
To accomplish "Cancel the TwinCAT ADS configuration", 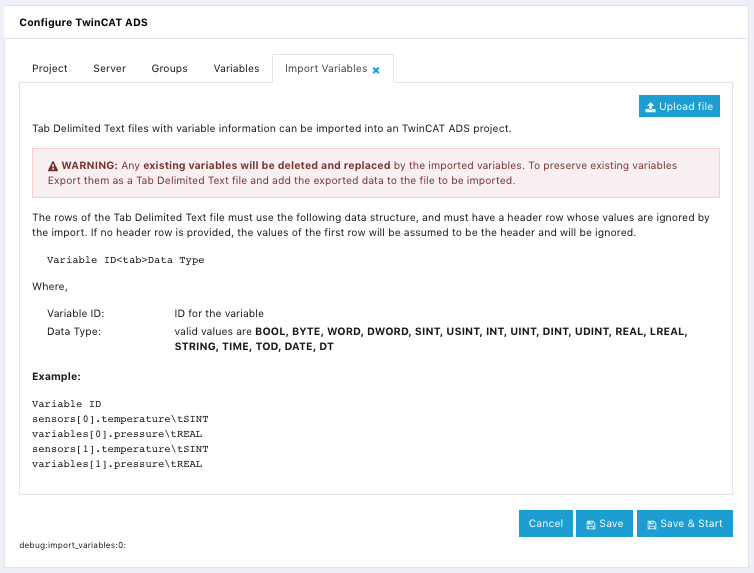I will click(x=546, y=523).
